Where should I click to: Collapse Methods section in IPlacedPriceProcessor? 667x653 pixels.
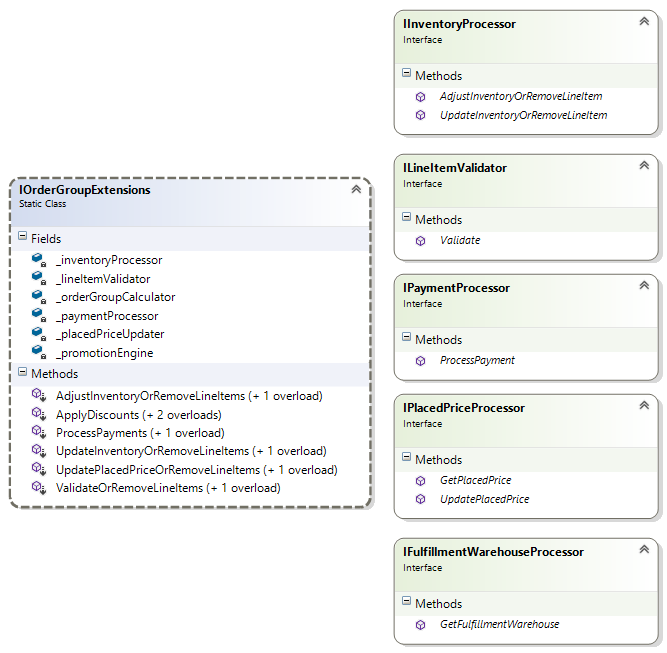coord(407,457)
